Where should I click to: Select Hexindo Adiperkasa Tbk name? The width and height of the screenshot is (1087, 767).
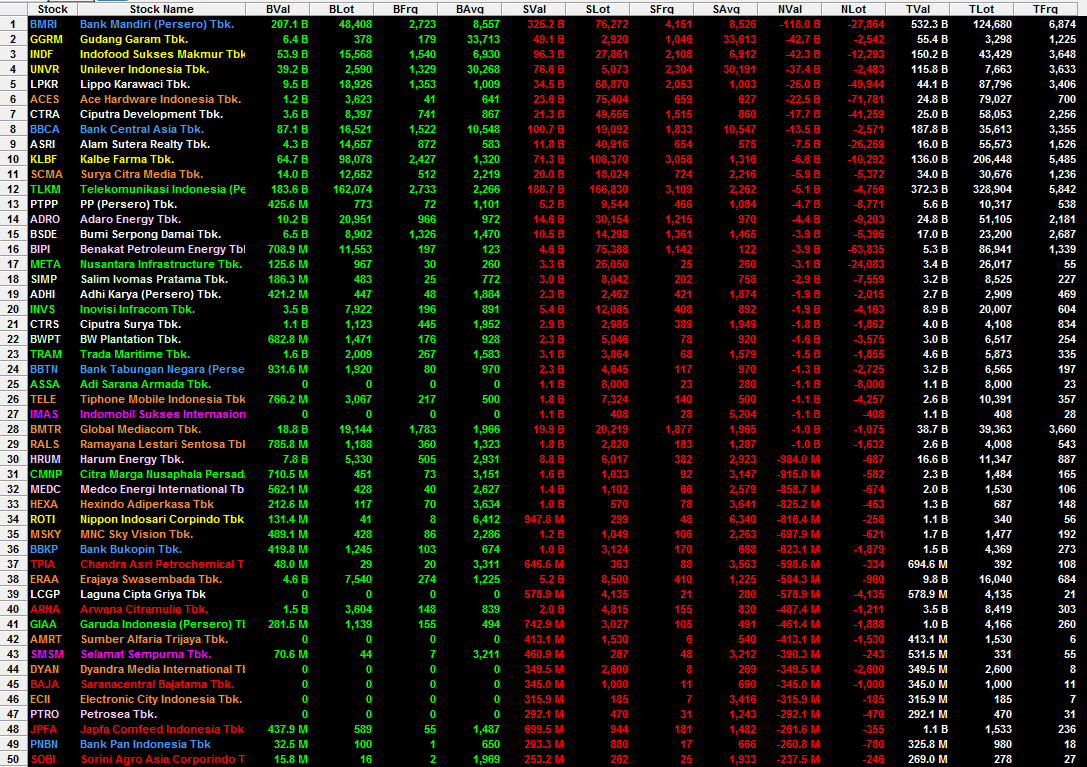tap(147, 505)
